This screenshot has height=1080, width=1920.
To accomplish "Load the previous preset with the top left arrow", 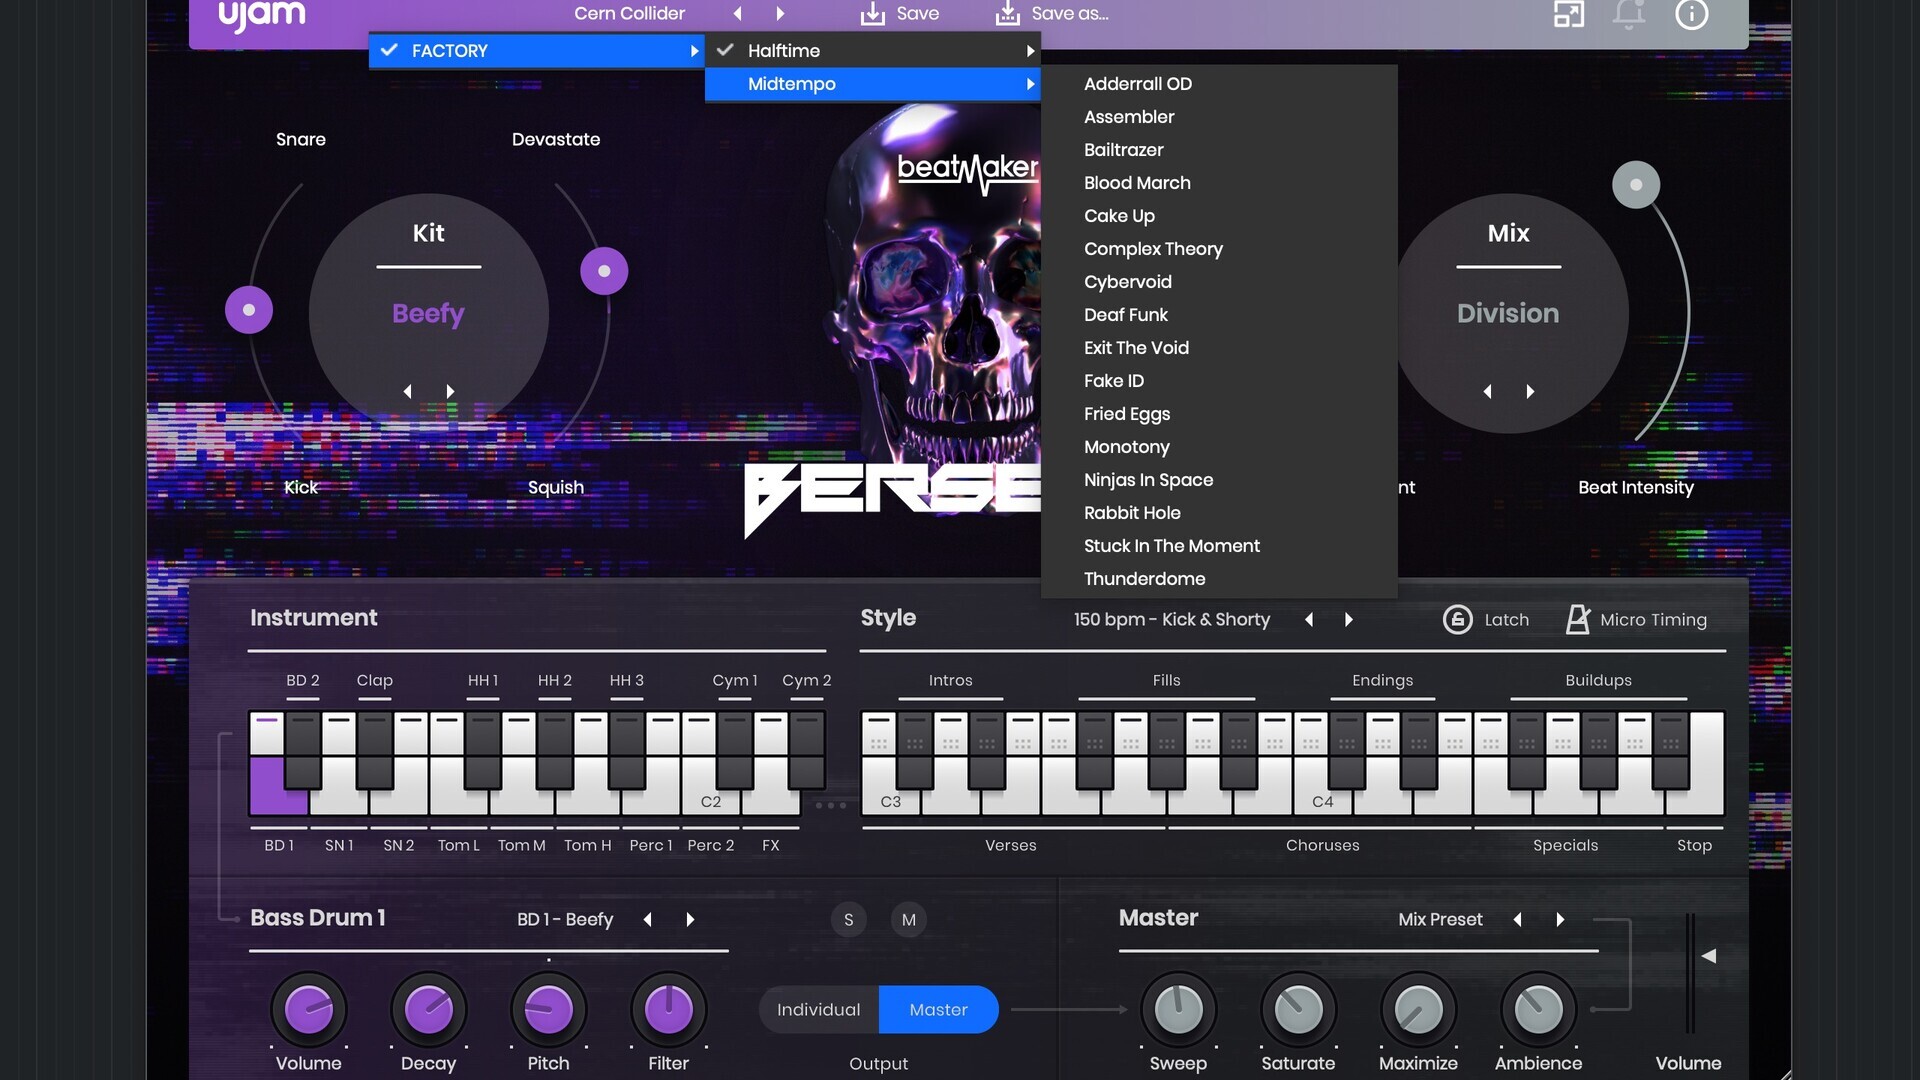I will 738,14.
